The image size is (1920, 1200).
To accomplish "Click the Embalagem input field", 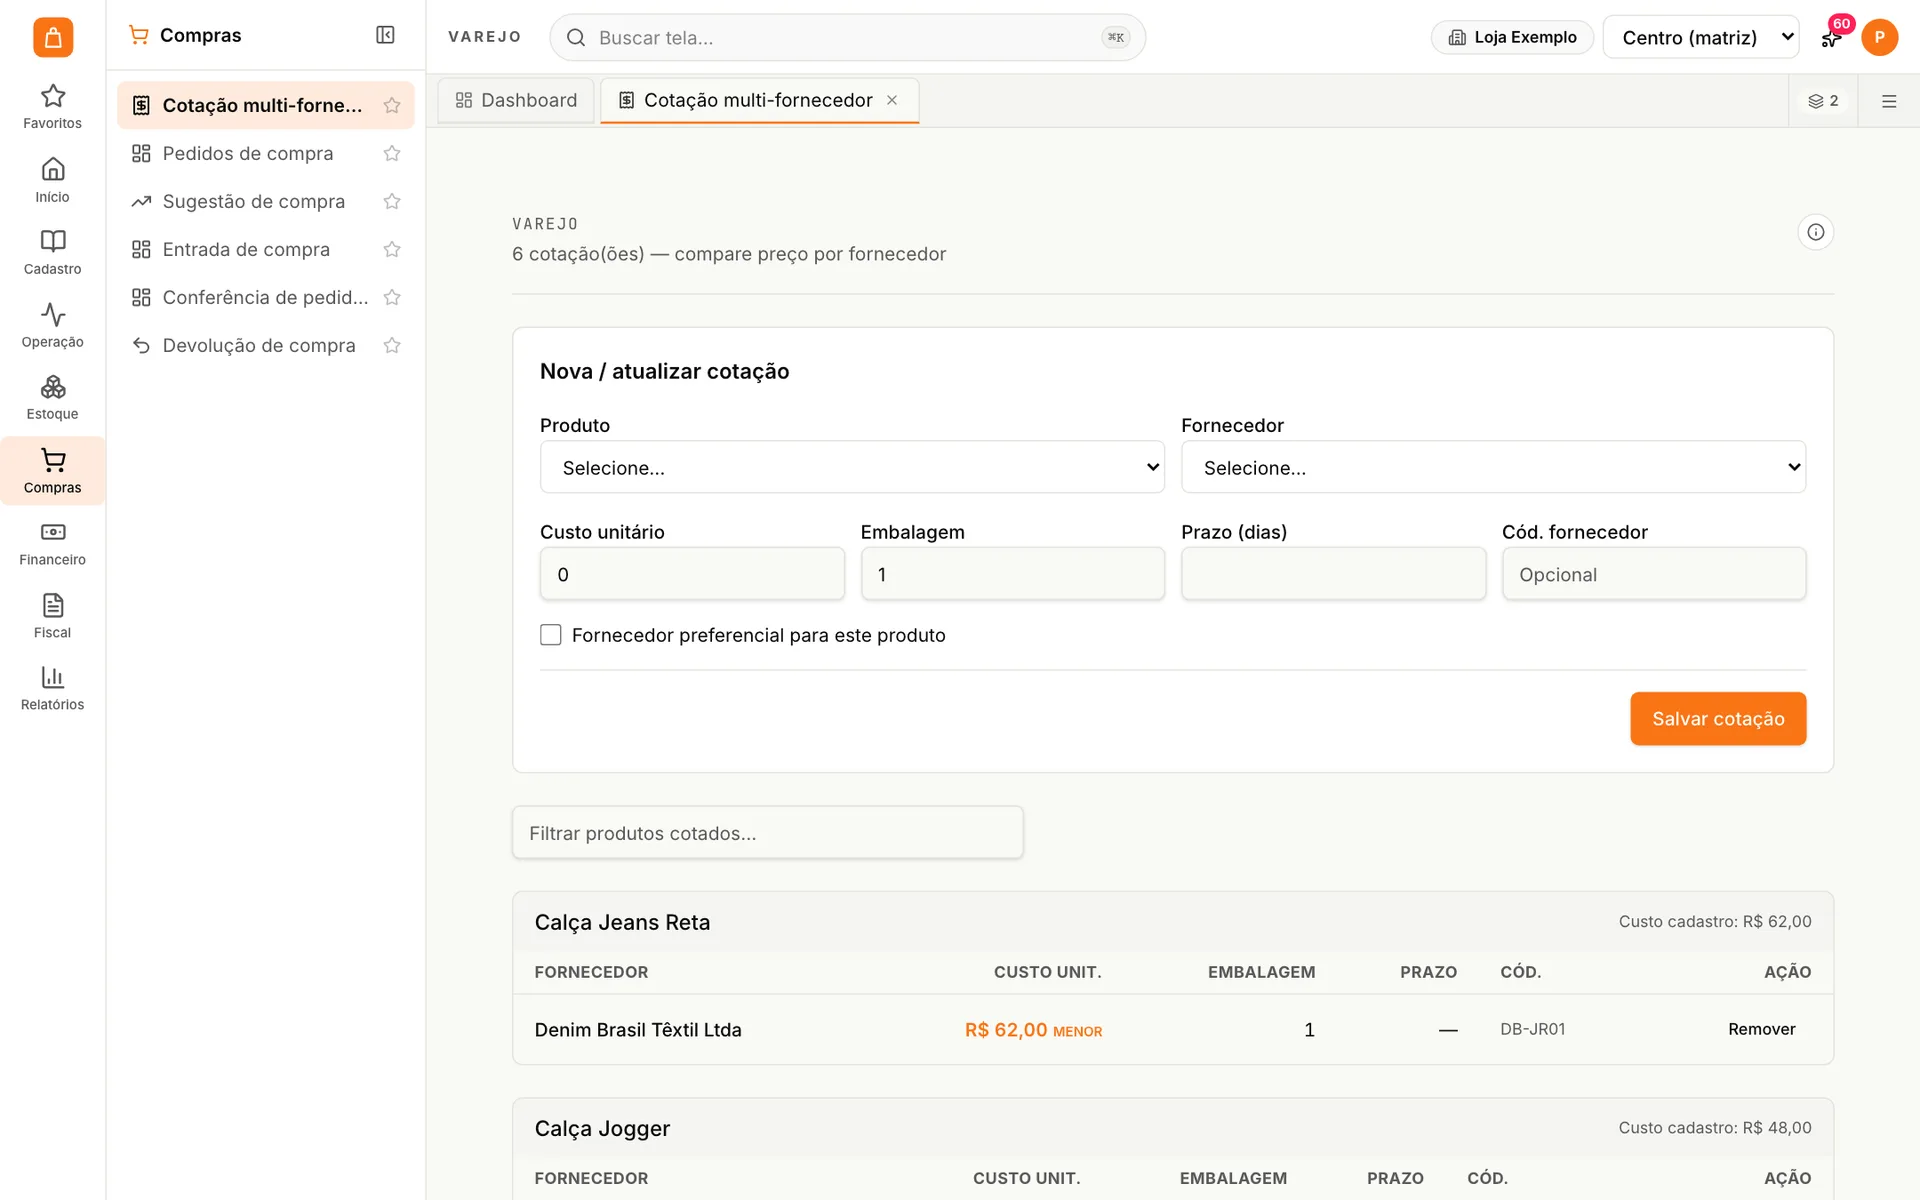I will (x=1012, y=574).
